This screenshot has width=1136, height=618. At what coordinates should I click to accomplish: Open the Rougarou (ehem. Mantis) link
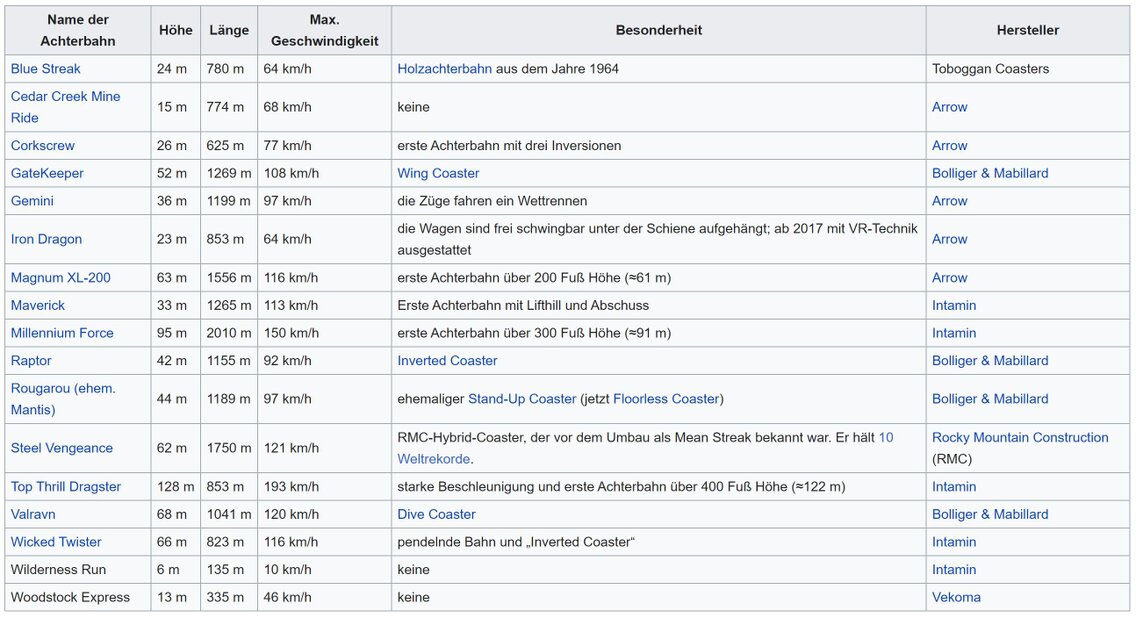[63, 399]
